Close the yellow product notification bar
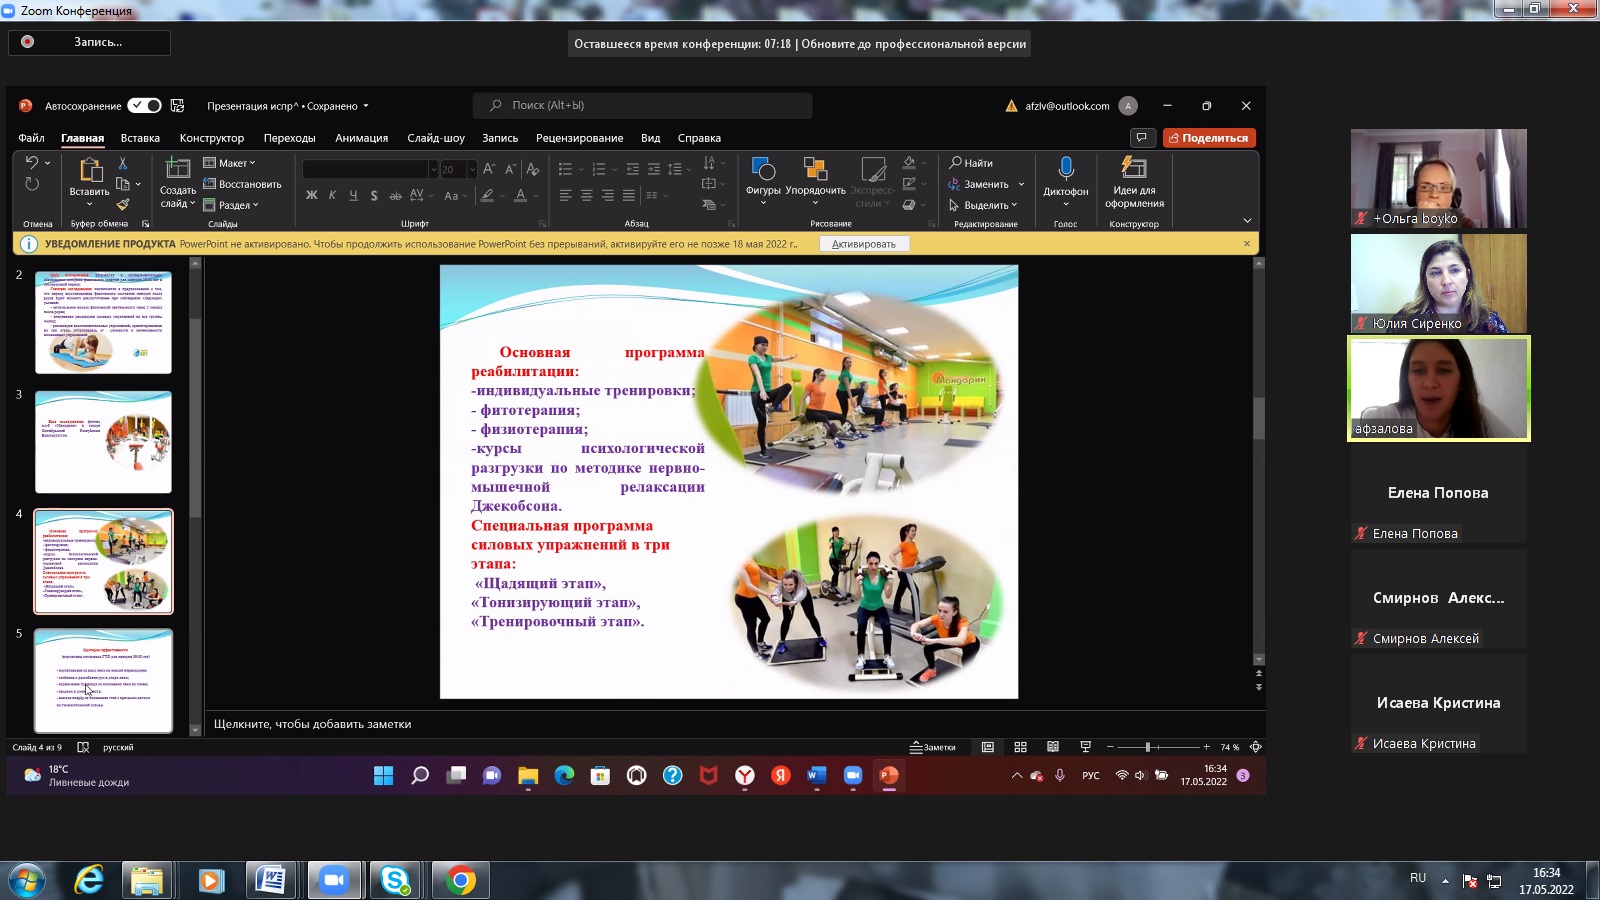Image resolution: width=1600 pixels, height=900 pixels. click(1247, 243)
